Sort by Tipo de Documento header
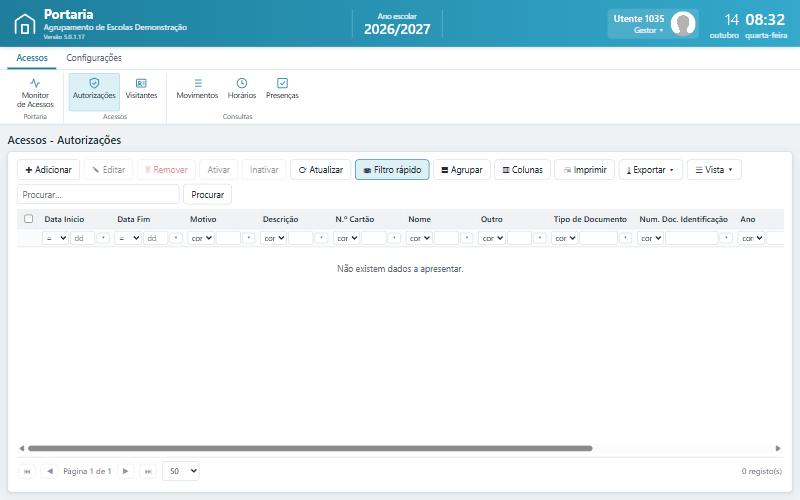 (590, 219)
